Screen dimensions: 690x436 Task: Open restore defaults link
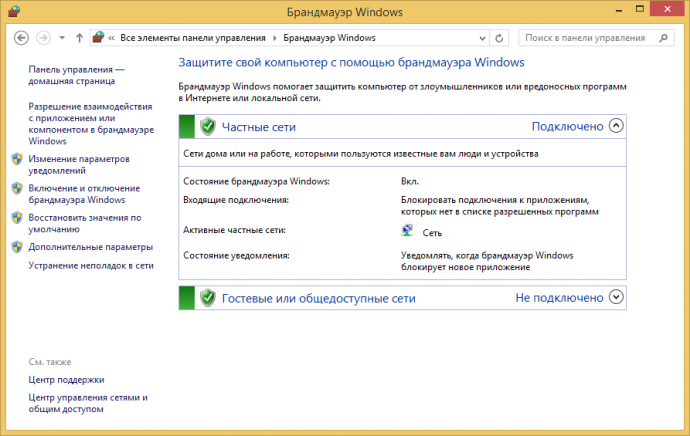(85, 223)
